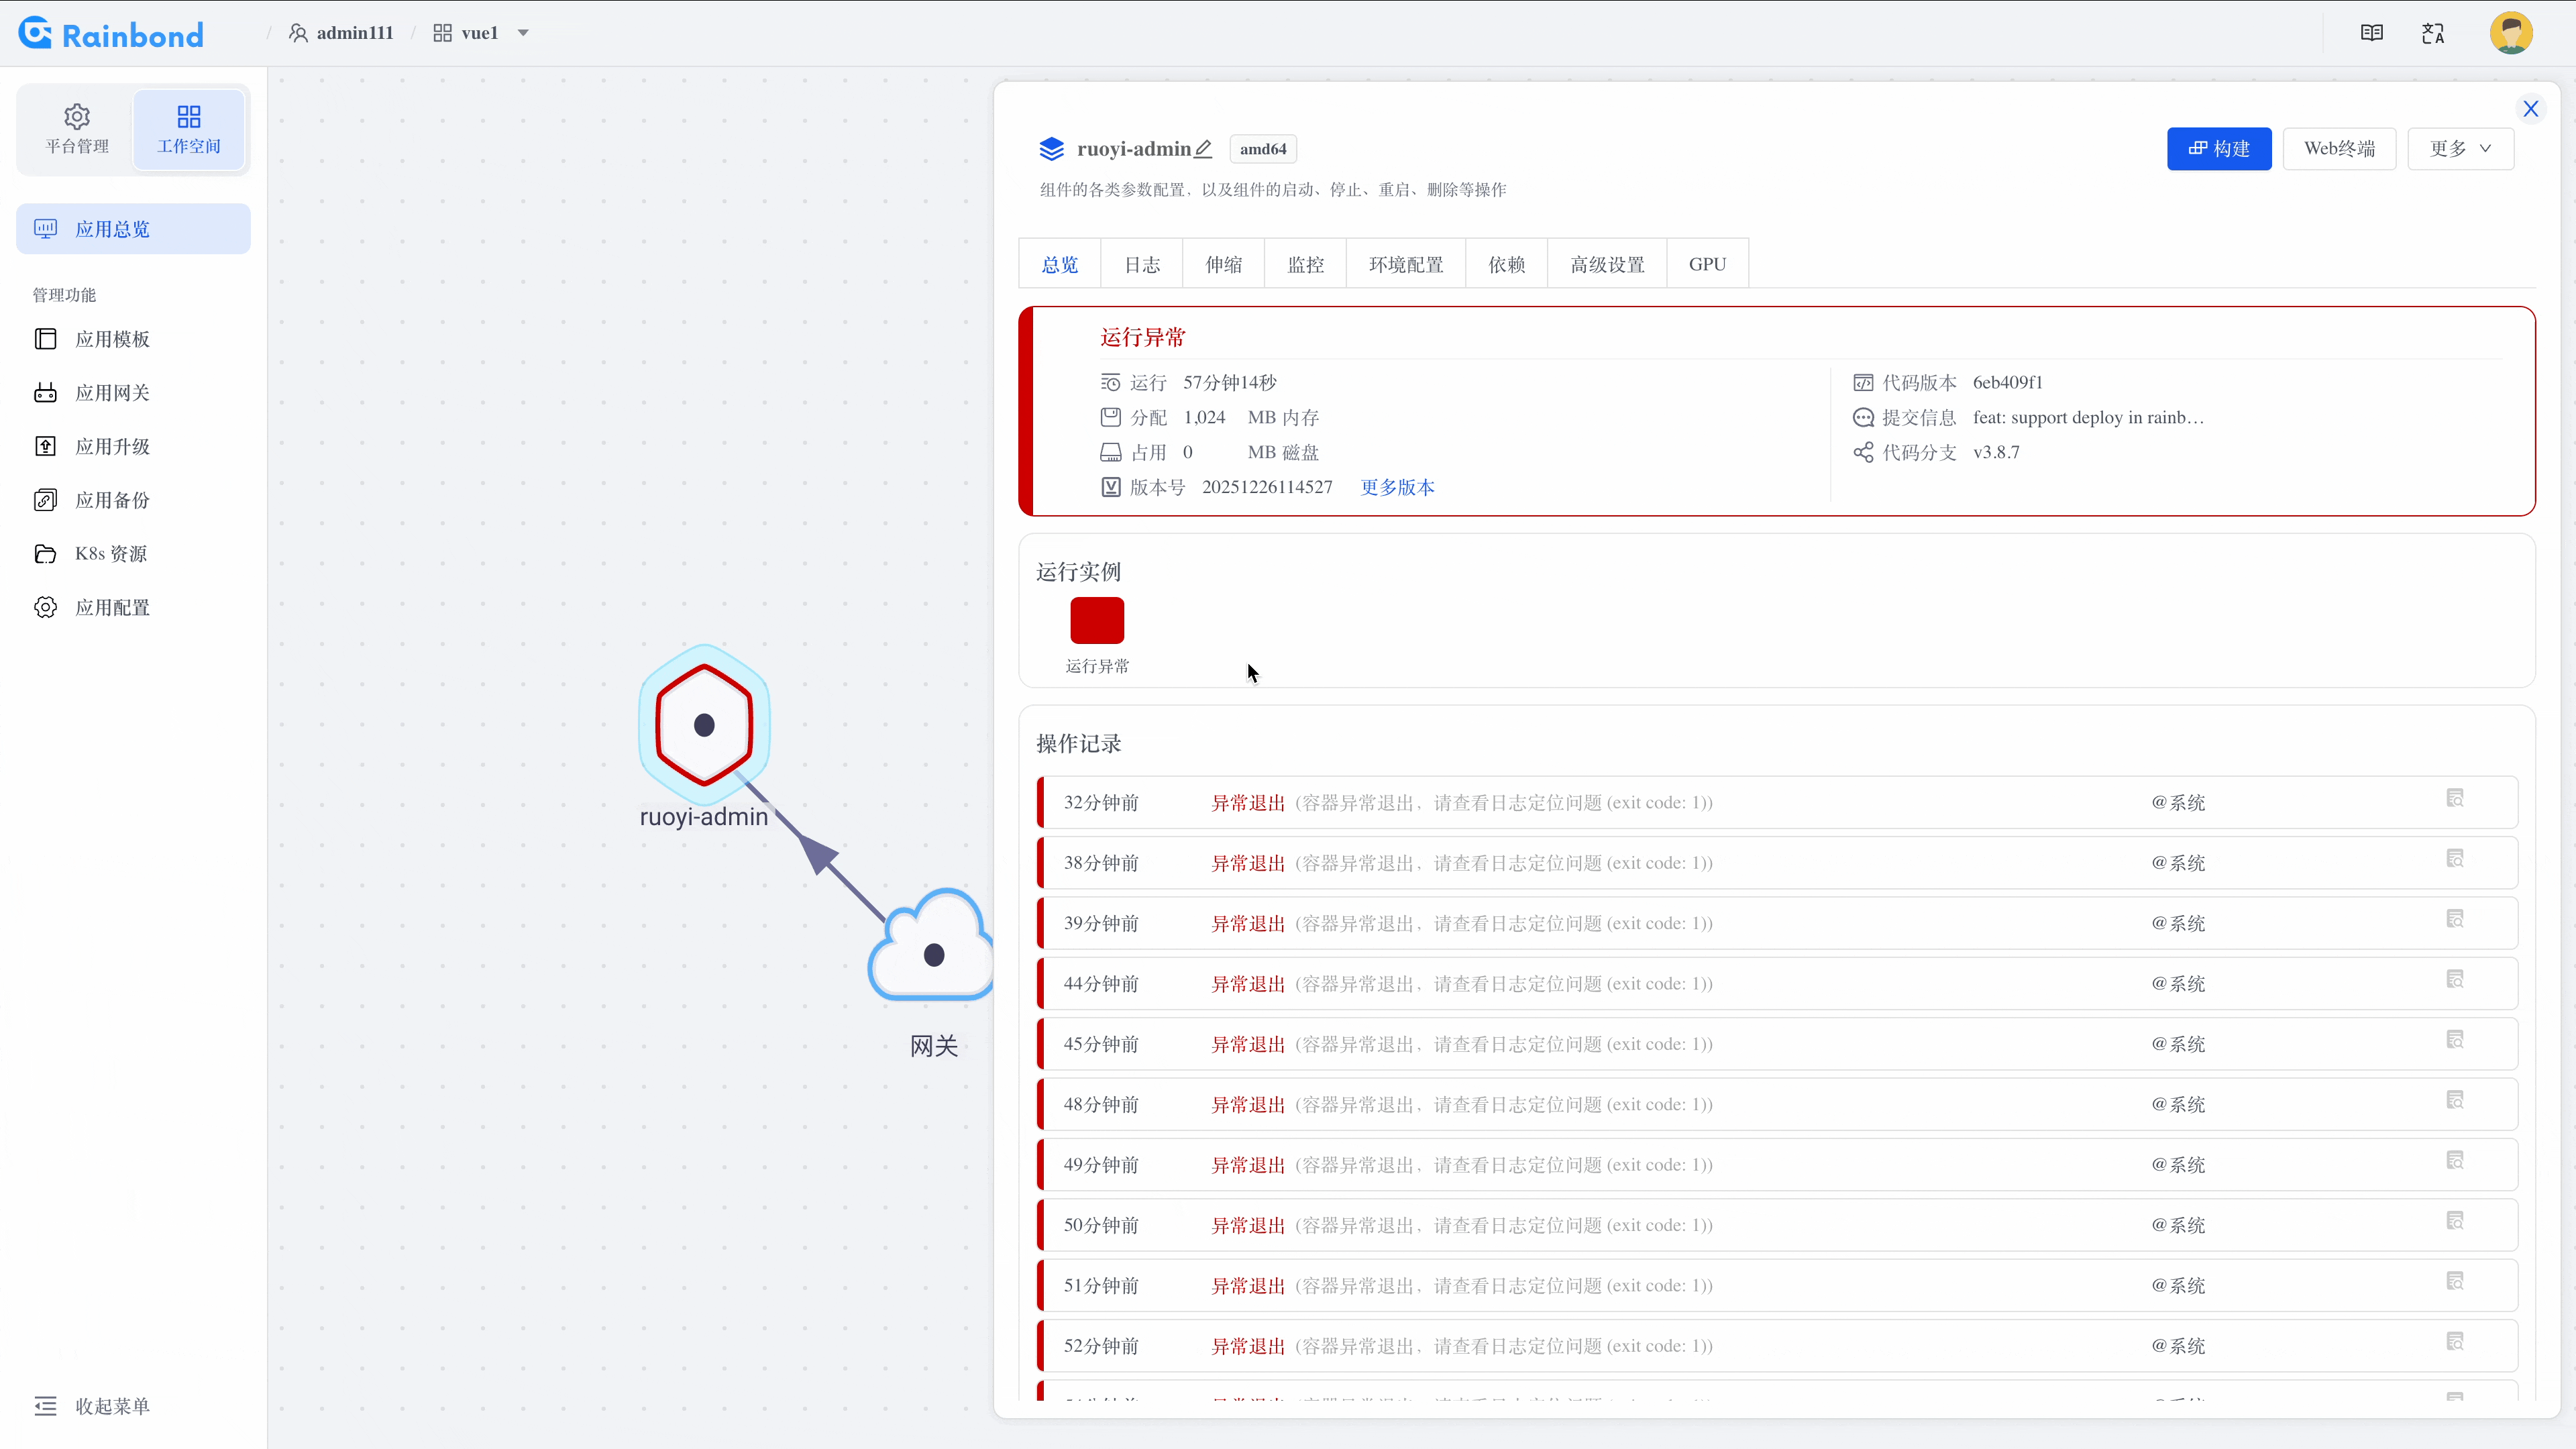
Task: Click the edit pencil next to ruoyi-admin
Action: click(x=1203, y=149)
